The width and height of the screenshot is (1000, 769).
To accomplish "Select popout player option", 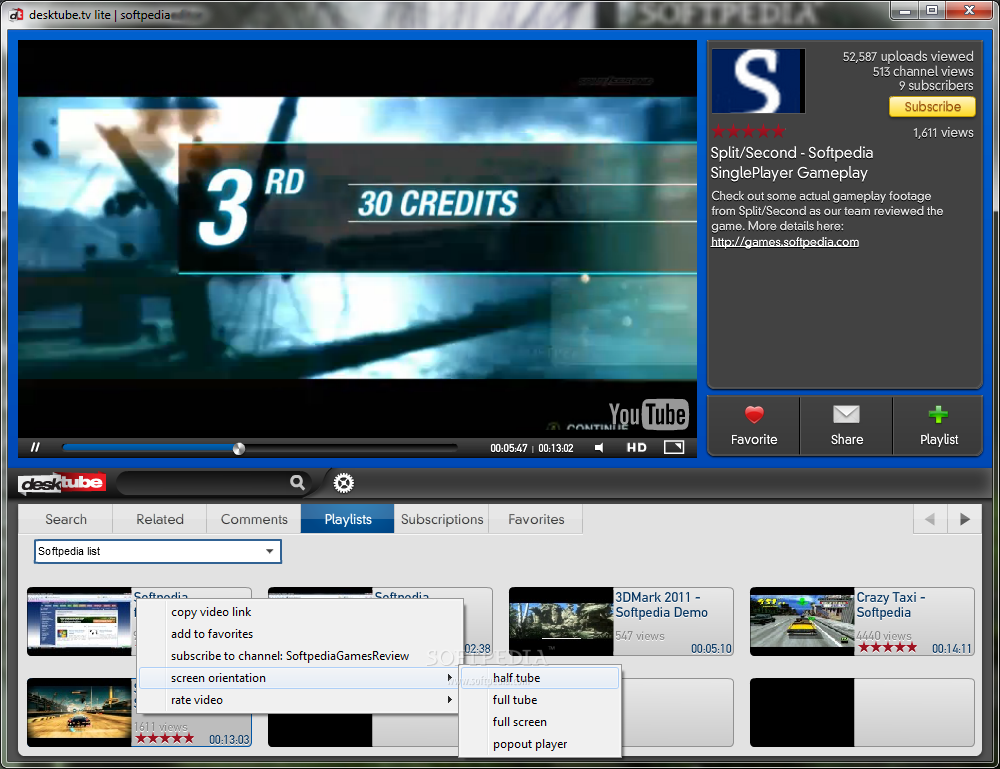I will 540,743.
